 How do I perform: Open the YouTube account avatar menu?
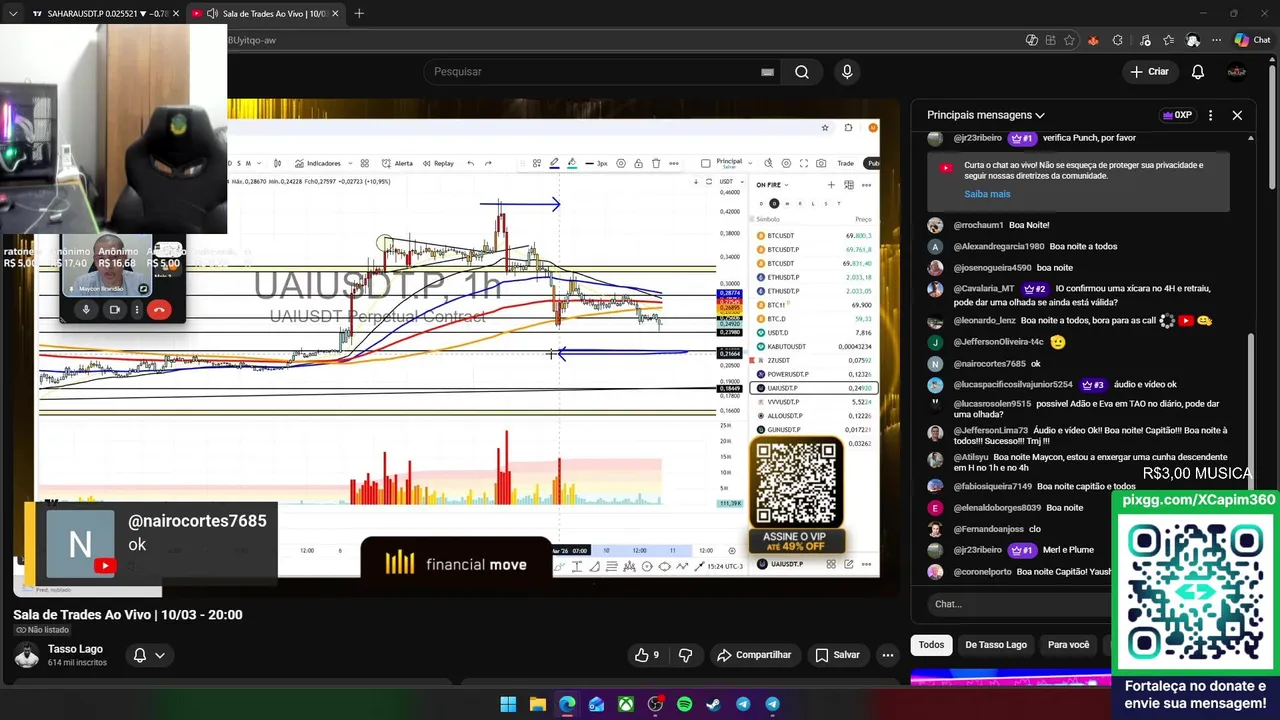[x=1237, y=72]
